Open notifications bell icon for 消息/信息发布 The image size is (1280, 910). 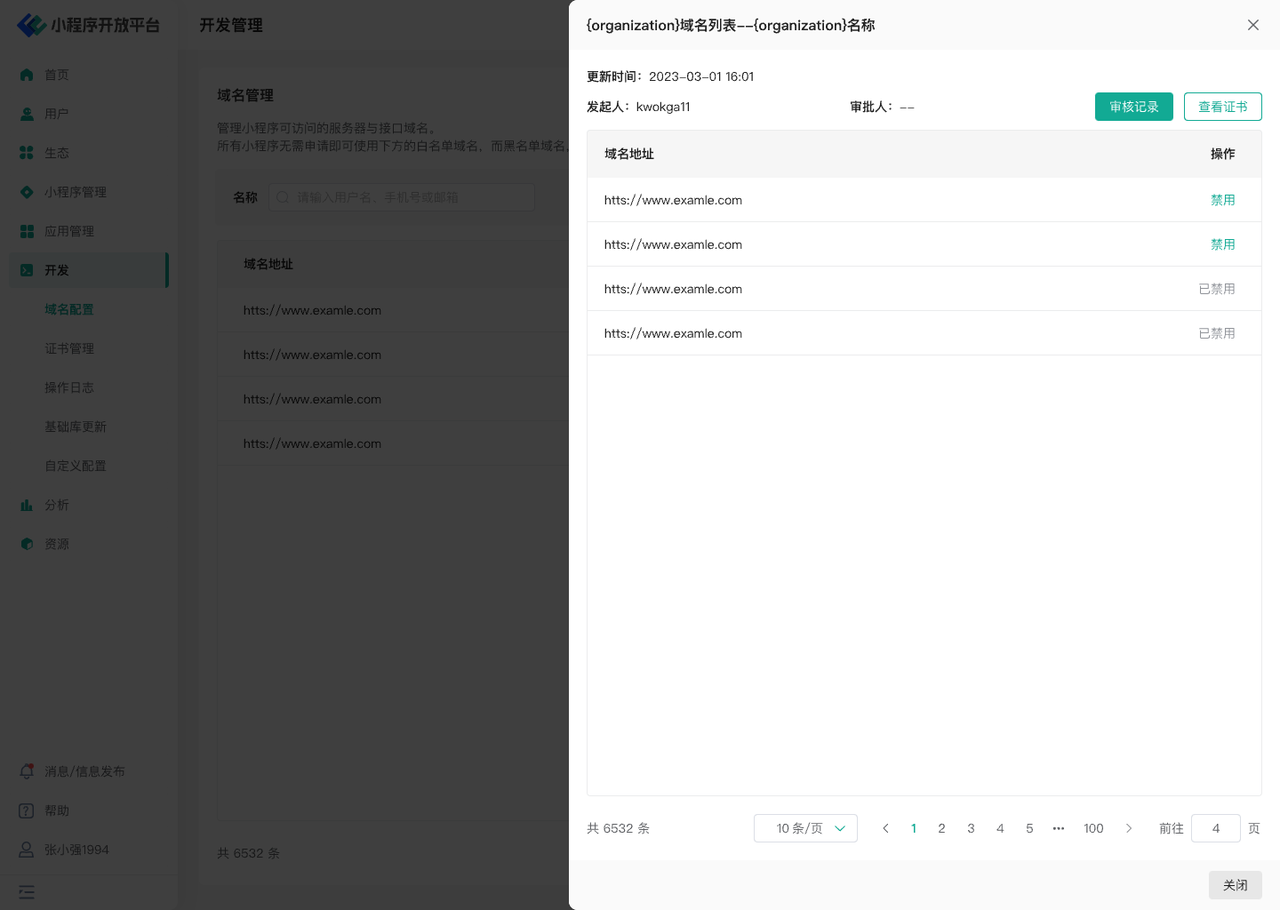click(27, 771)
